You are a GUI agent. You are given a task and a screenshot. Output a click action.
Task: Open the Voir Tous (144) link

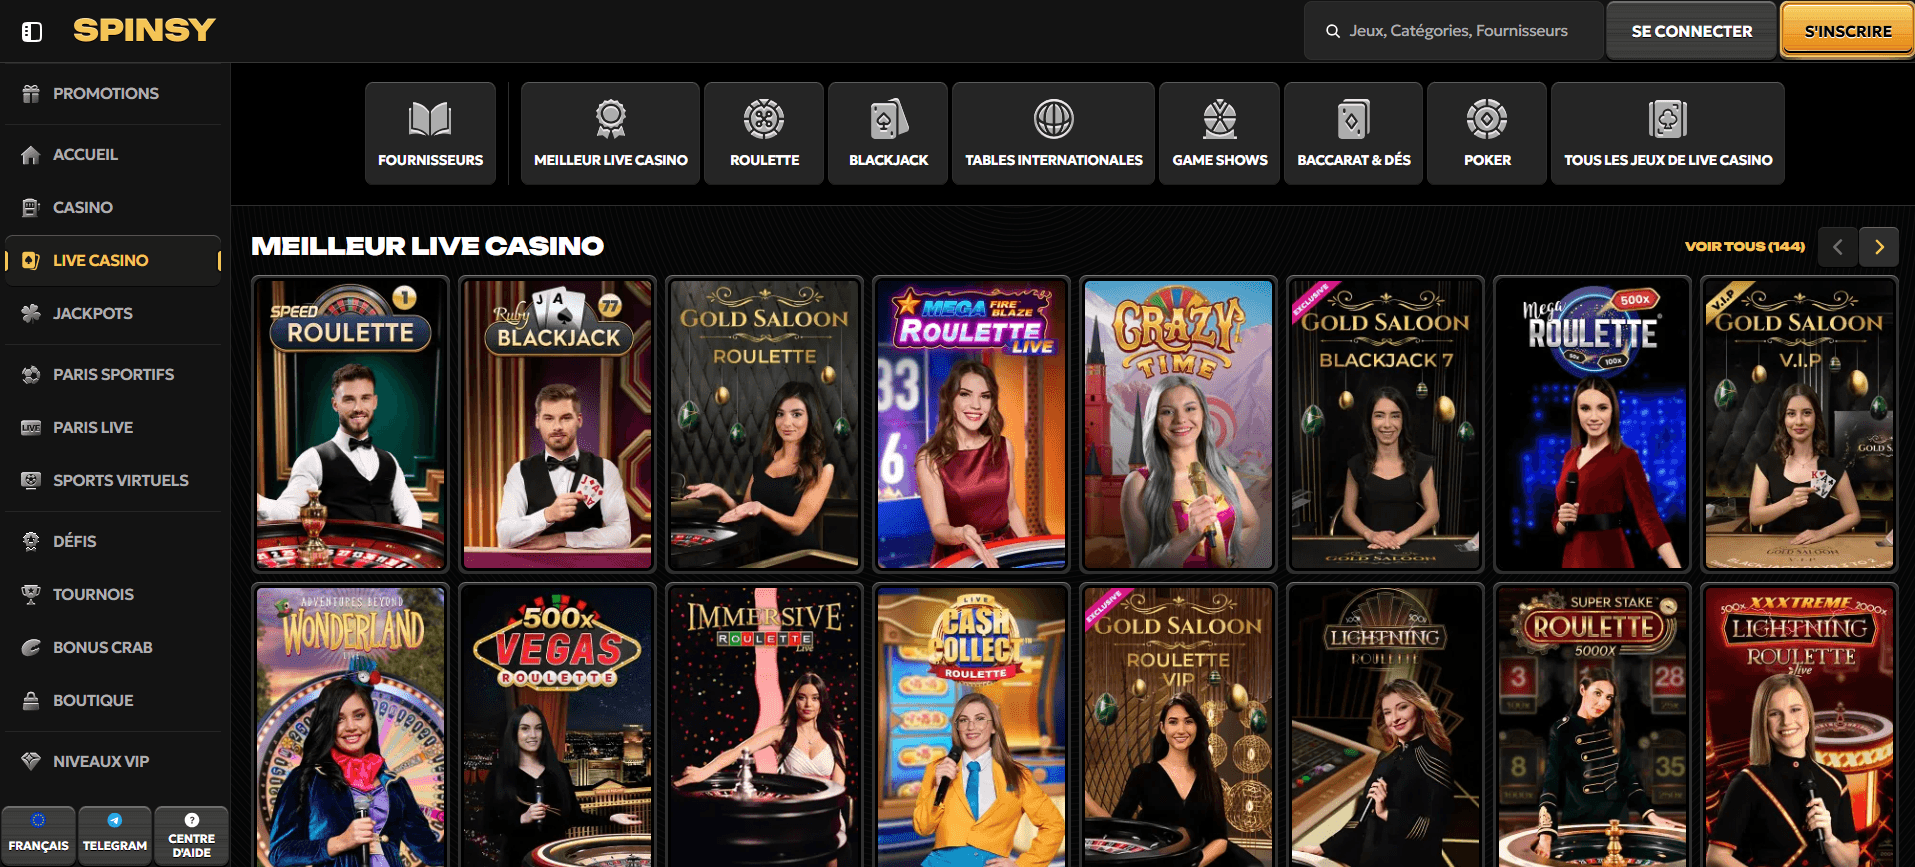(x=1744, y=247)
